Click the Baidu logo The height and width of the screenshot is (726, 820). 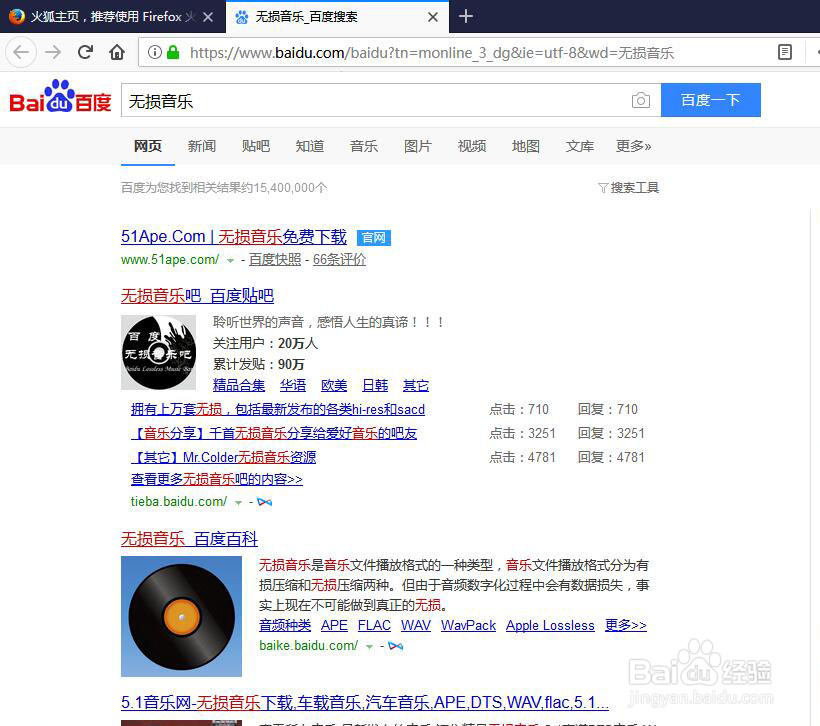[61, 97]
